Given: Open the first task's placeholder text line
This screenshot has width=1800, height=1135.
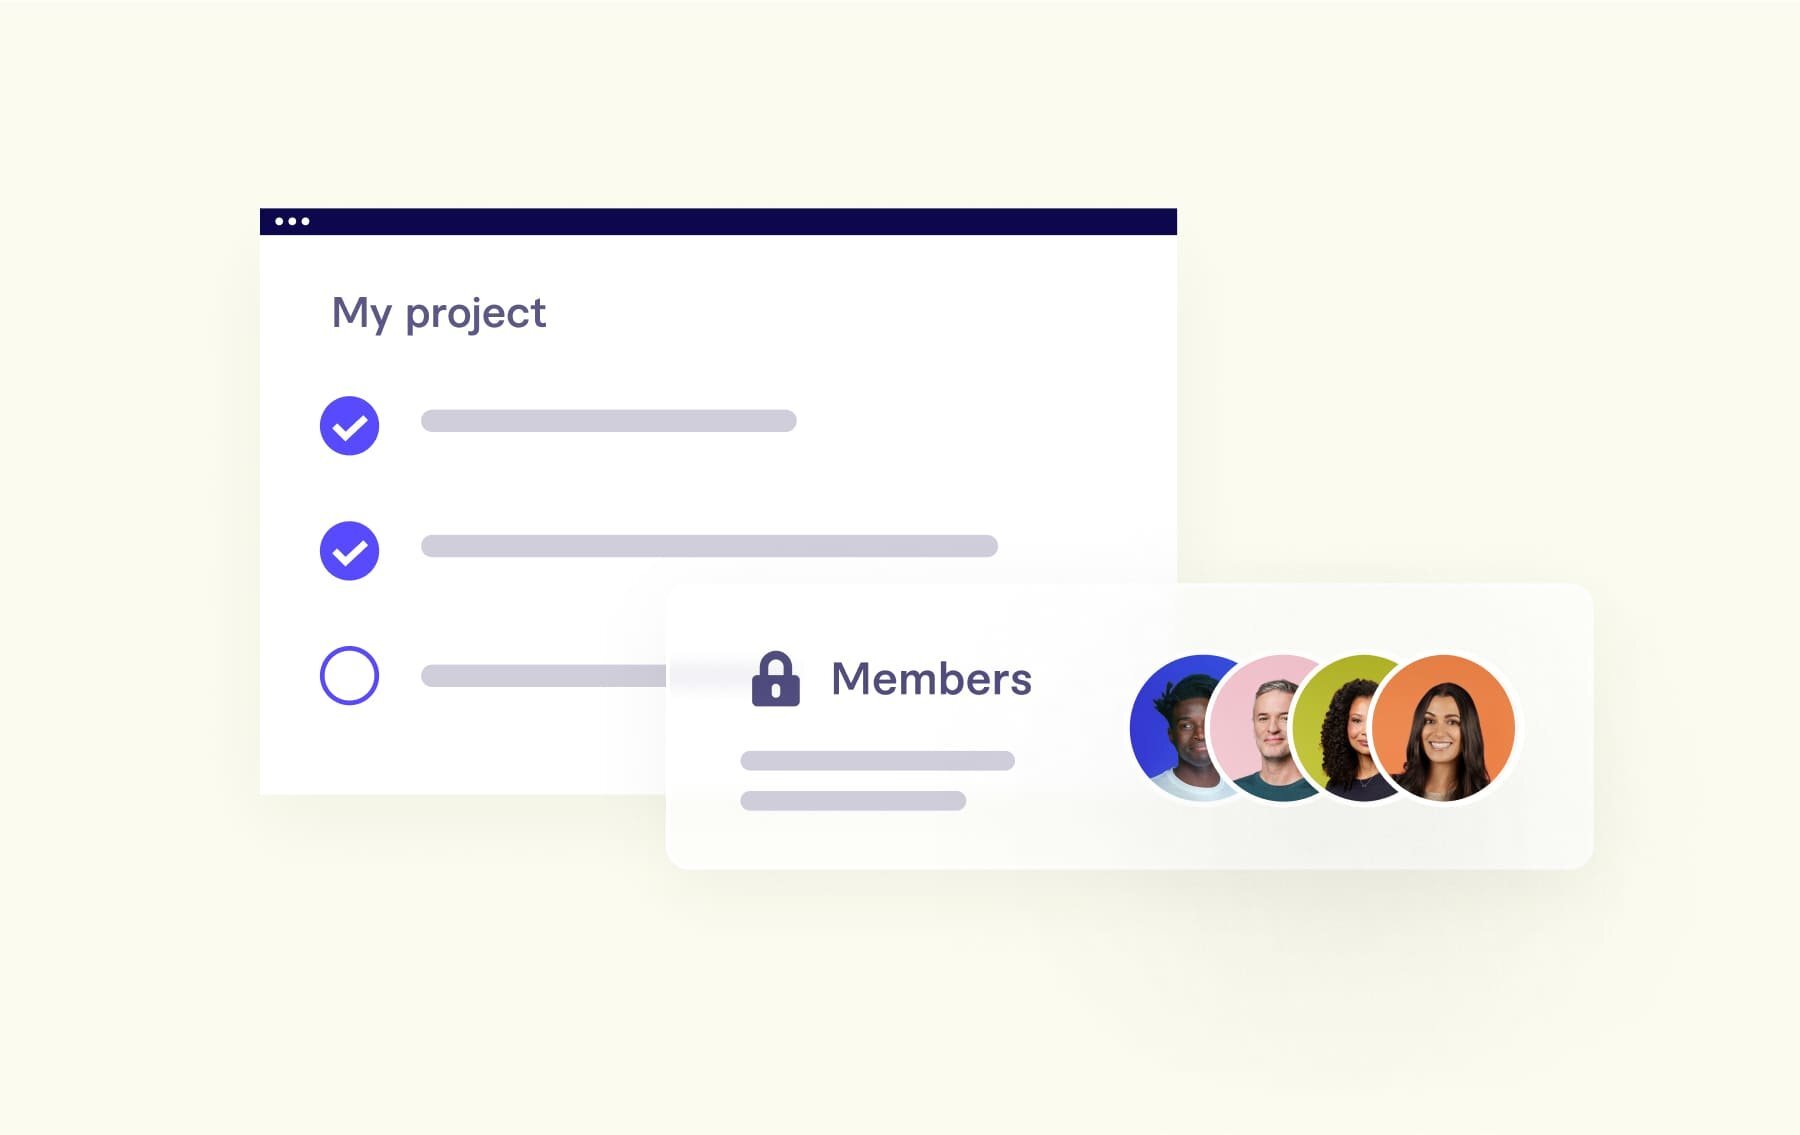Looking at the screenshot, I should click(x=608, y=421).
